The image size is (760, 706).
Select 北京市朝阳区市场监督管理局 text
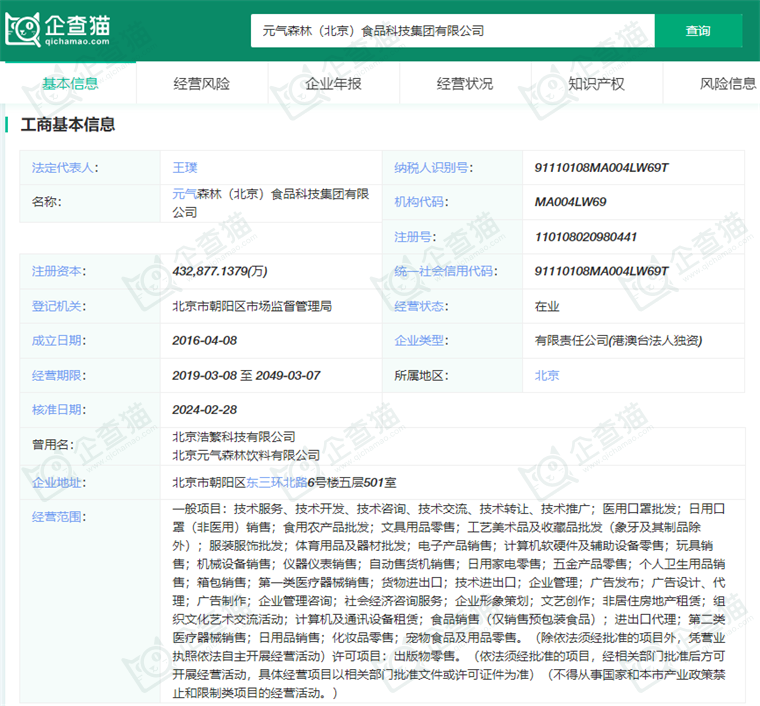click(252, 306)
